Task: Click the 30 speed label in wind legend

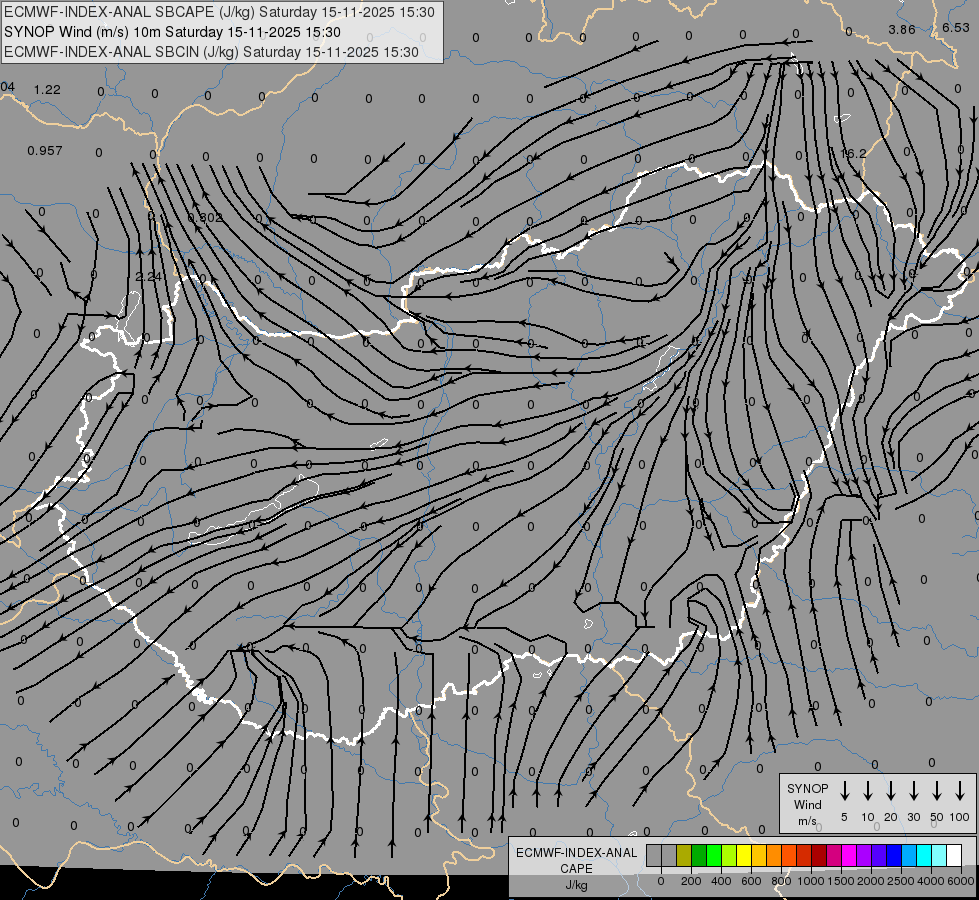Action: (x=913, y=817)
